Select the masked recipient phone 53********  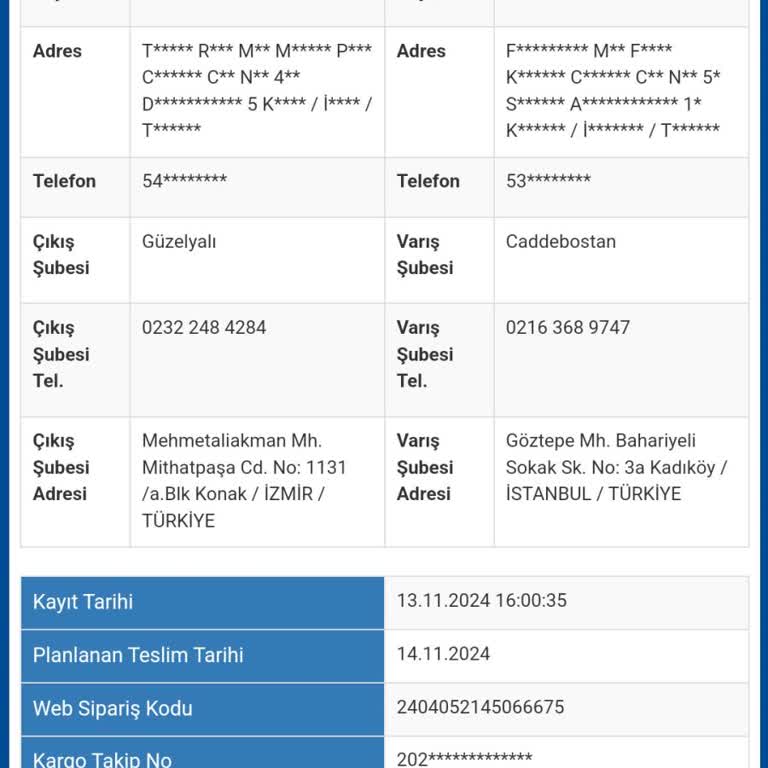[548, 181]
